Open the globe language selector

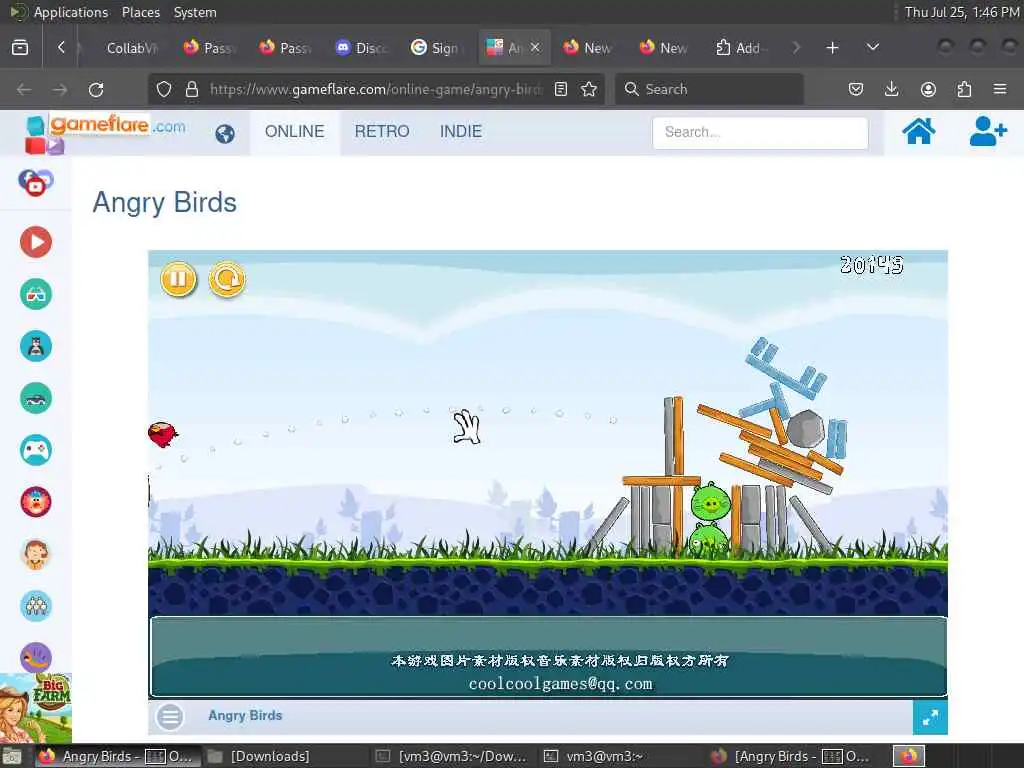(225, 134)
